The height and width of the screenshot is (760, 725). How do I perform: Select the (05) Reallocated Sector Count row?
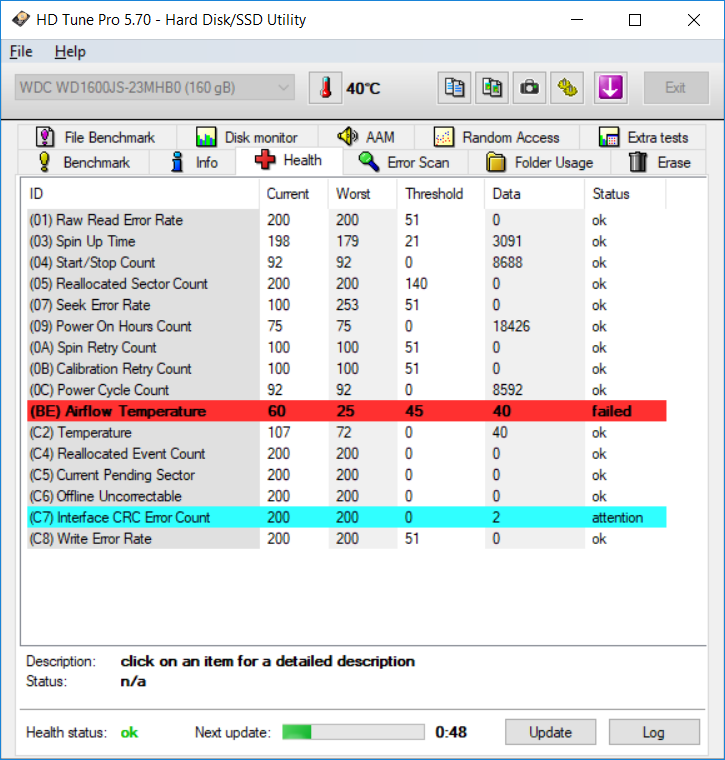[x=347, y=284]
